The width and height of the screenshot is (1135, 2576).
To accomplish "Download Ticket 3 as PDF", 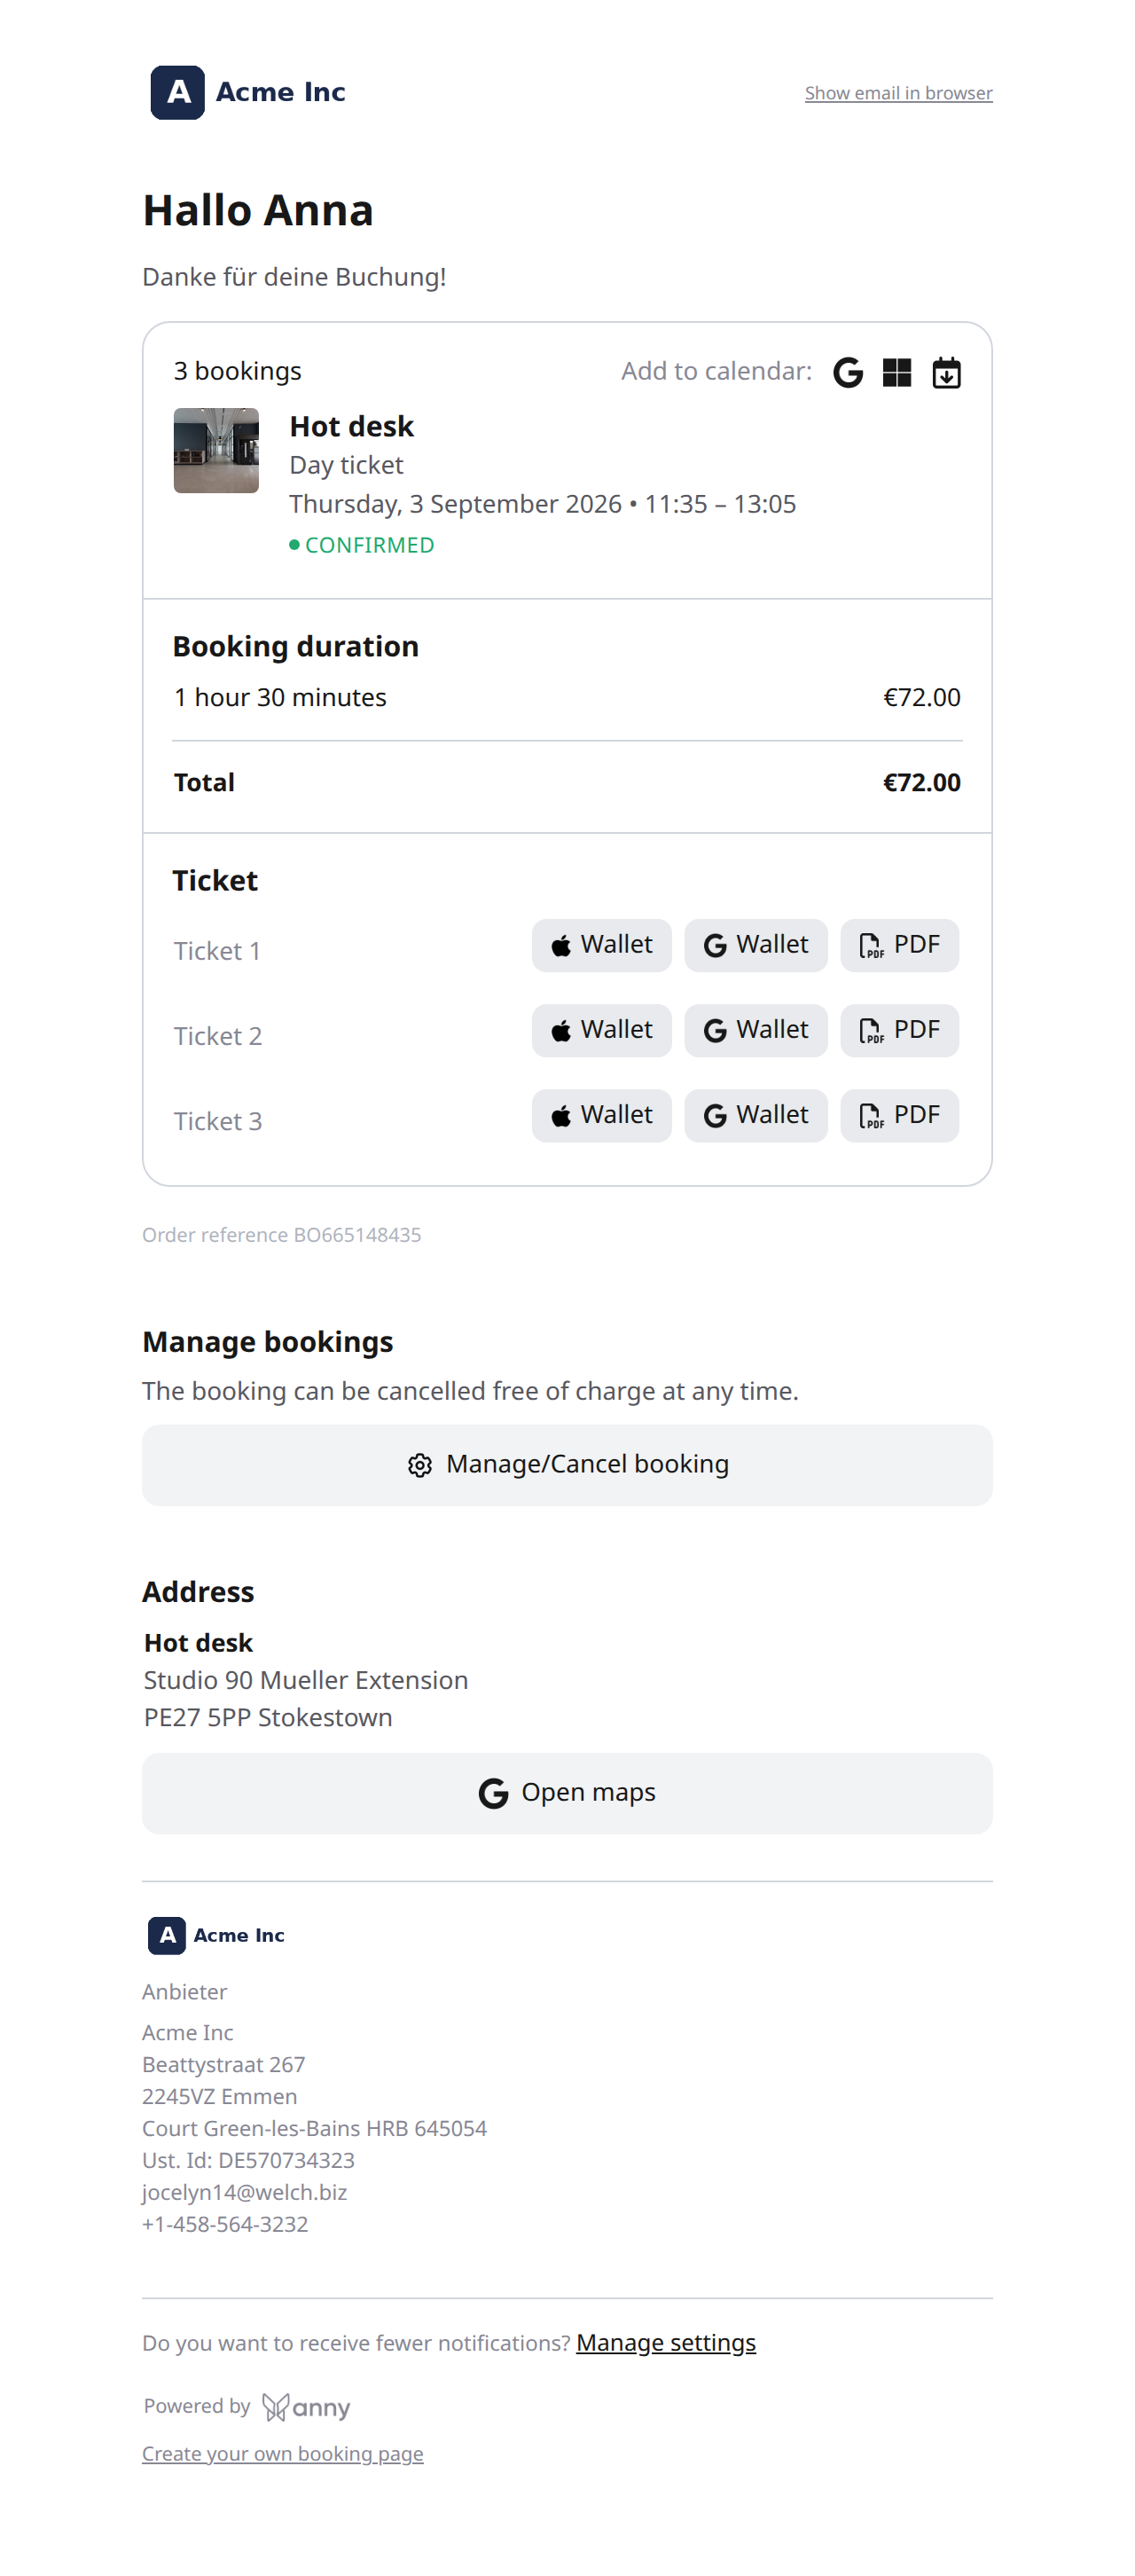I will click(899, 1115).
